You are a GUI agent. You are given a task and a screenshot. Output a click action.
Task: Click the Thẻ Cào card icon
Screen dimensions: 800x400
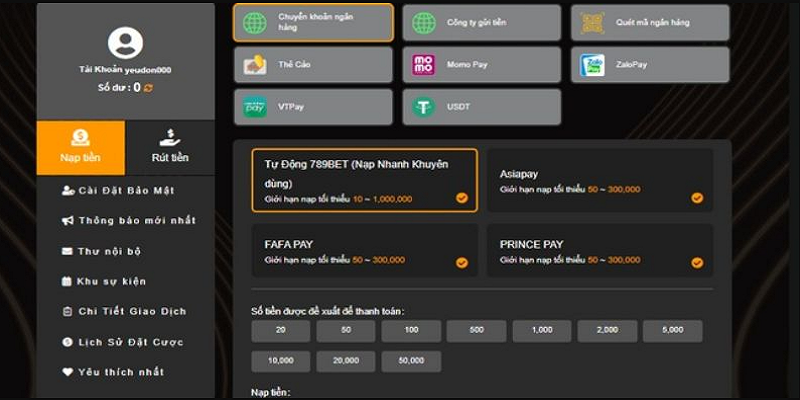pyautogui.click(x=255, y=65)
